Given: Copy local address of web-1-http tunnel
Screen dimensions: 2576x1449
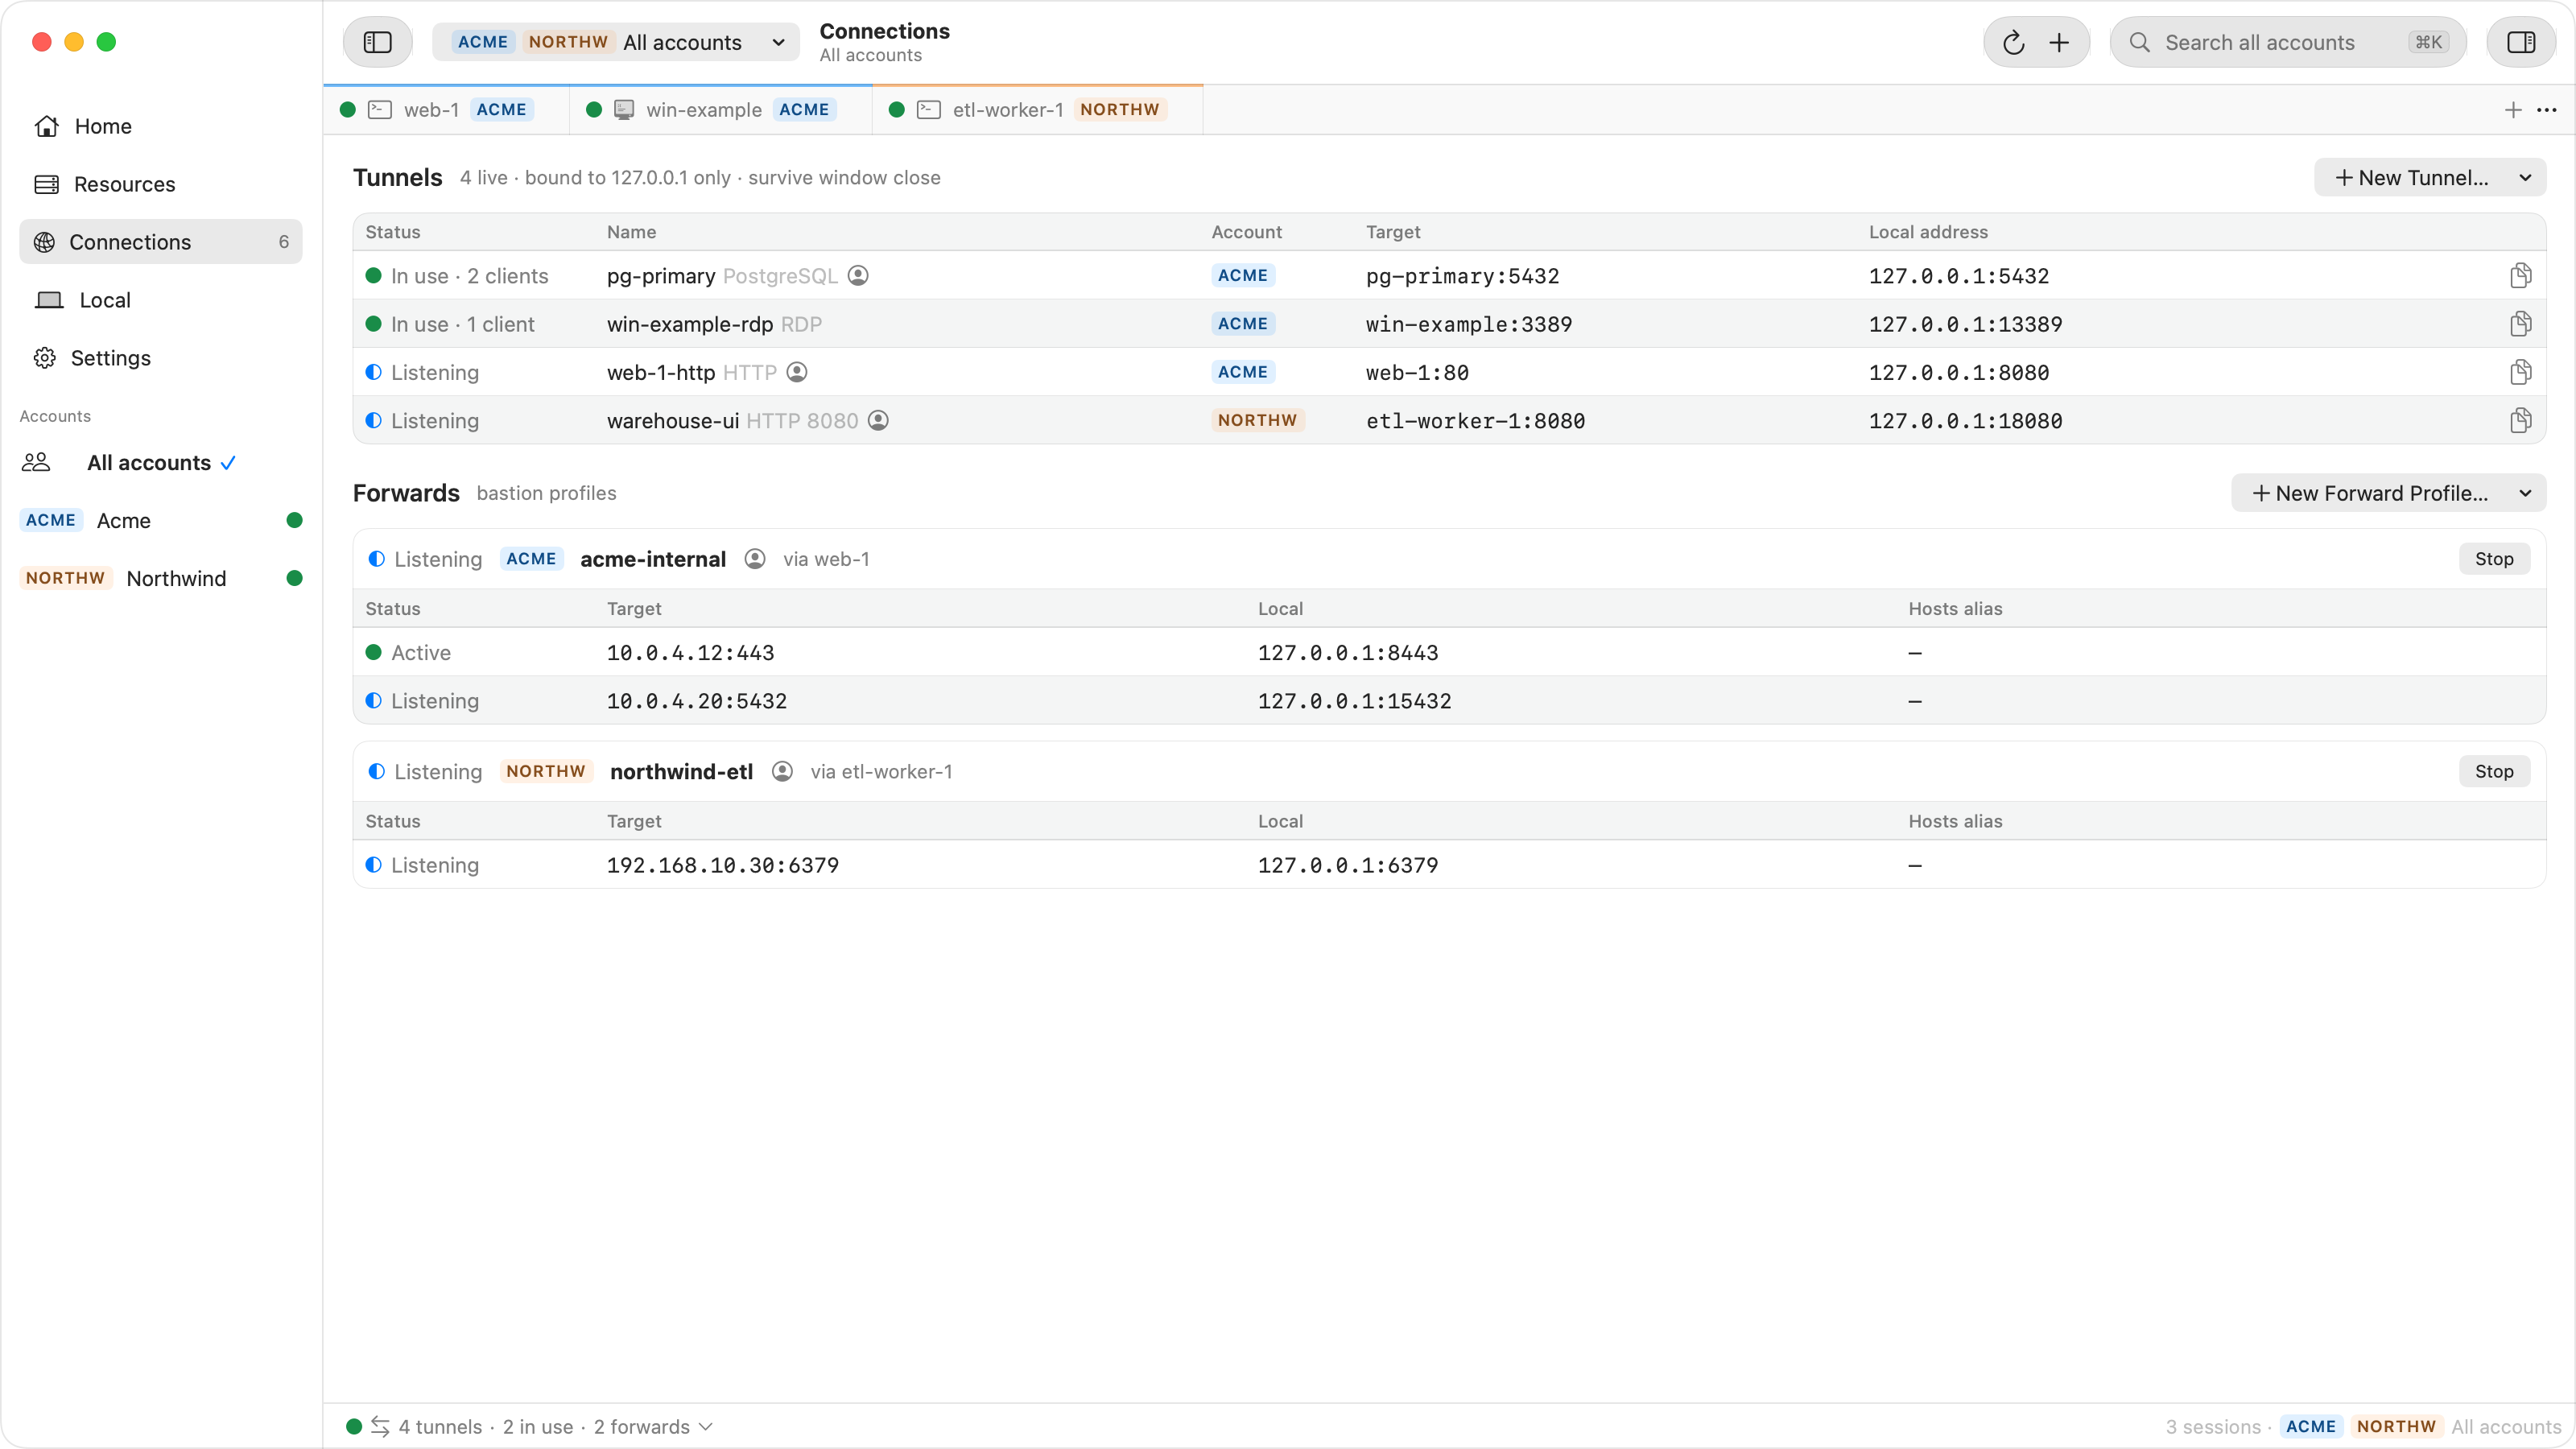Looking at the screenshot, I should 2520,372.
